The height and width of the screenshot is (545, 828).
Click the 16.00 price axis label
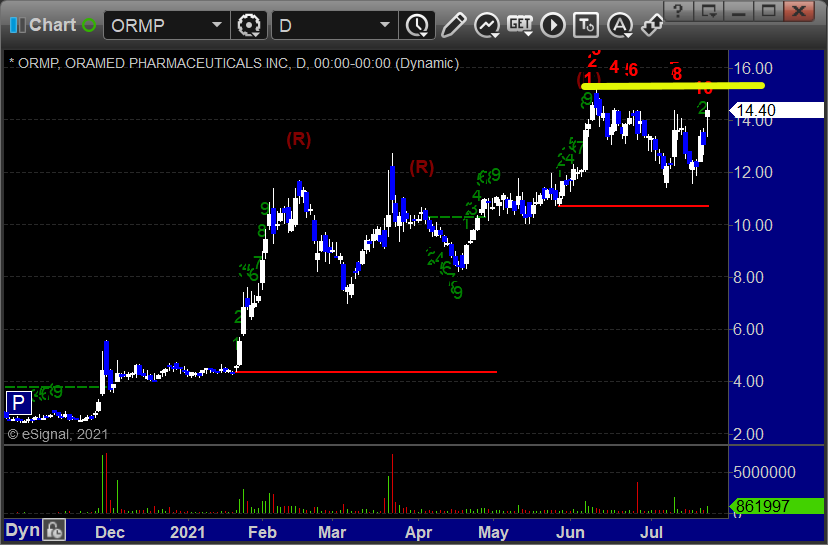click(x=752, y=68)
